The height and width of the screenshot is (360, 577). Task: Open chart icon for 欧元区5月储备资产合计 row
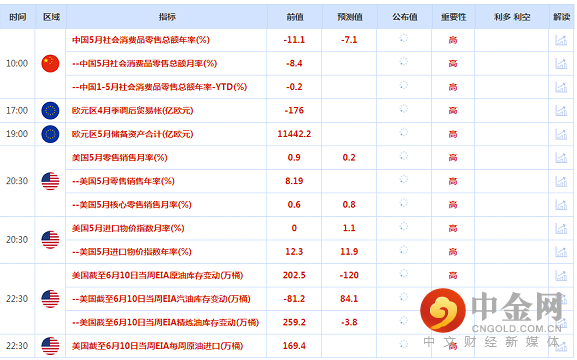(561, 134)
